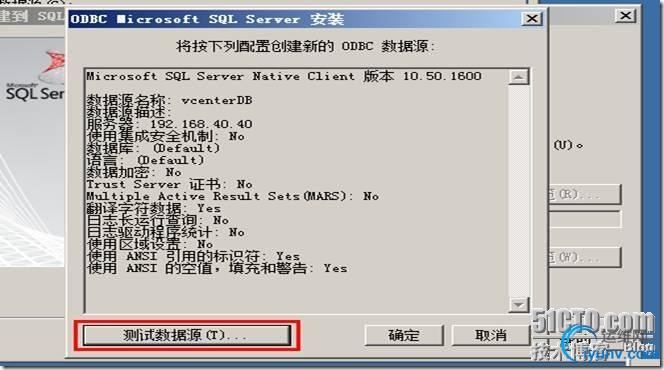Click the partially hidden (R)... button in background window
The image size is (664, 370).
585,194
